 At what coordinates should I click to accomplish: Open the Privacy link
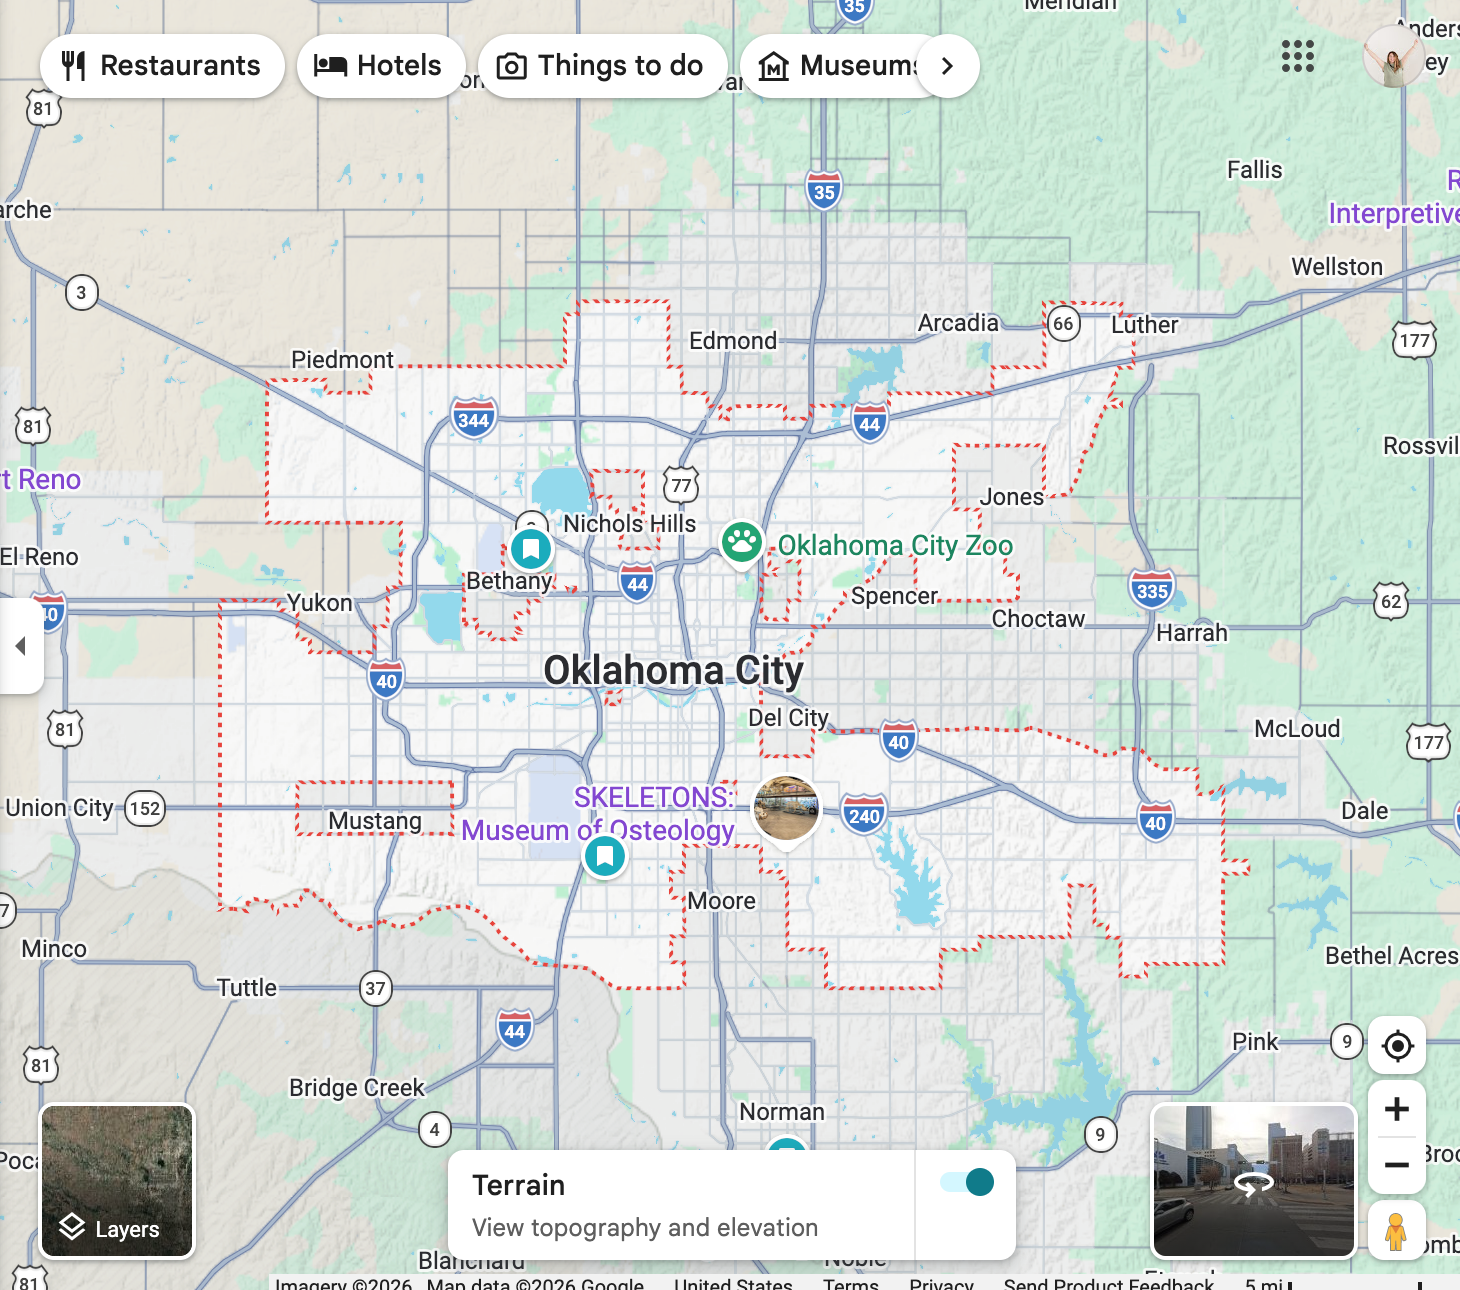pyautogui.click(x=941, y=1284)
